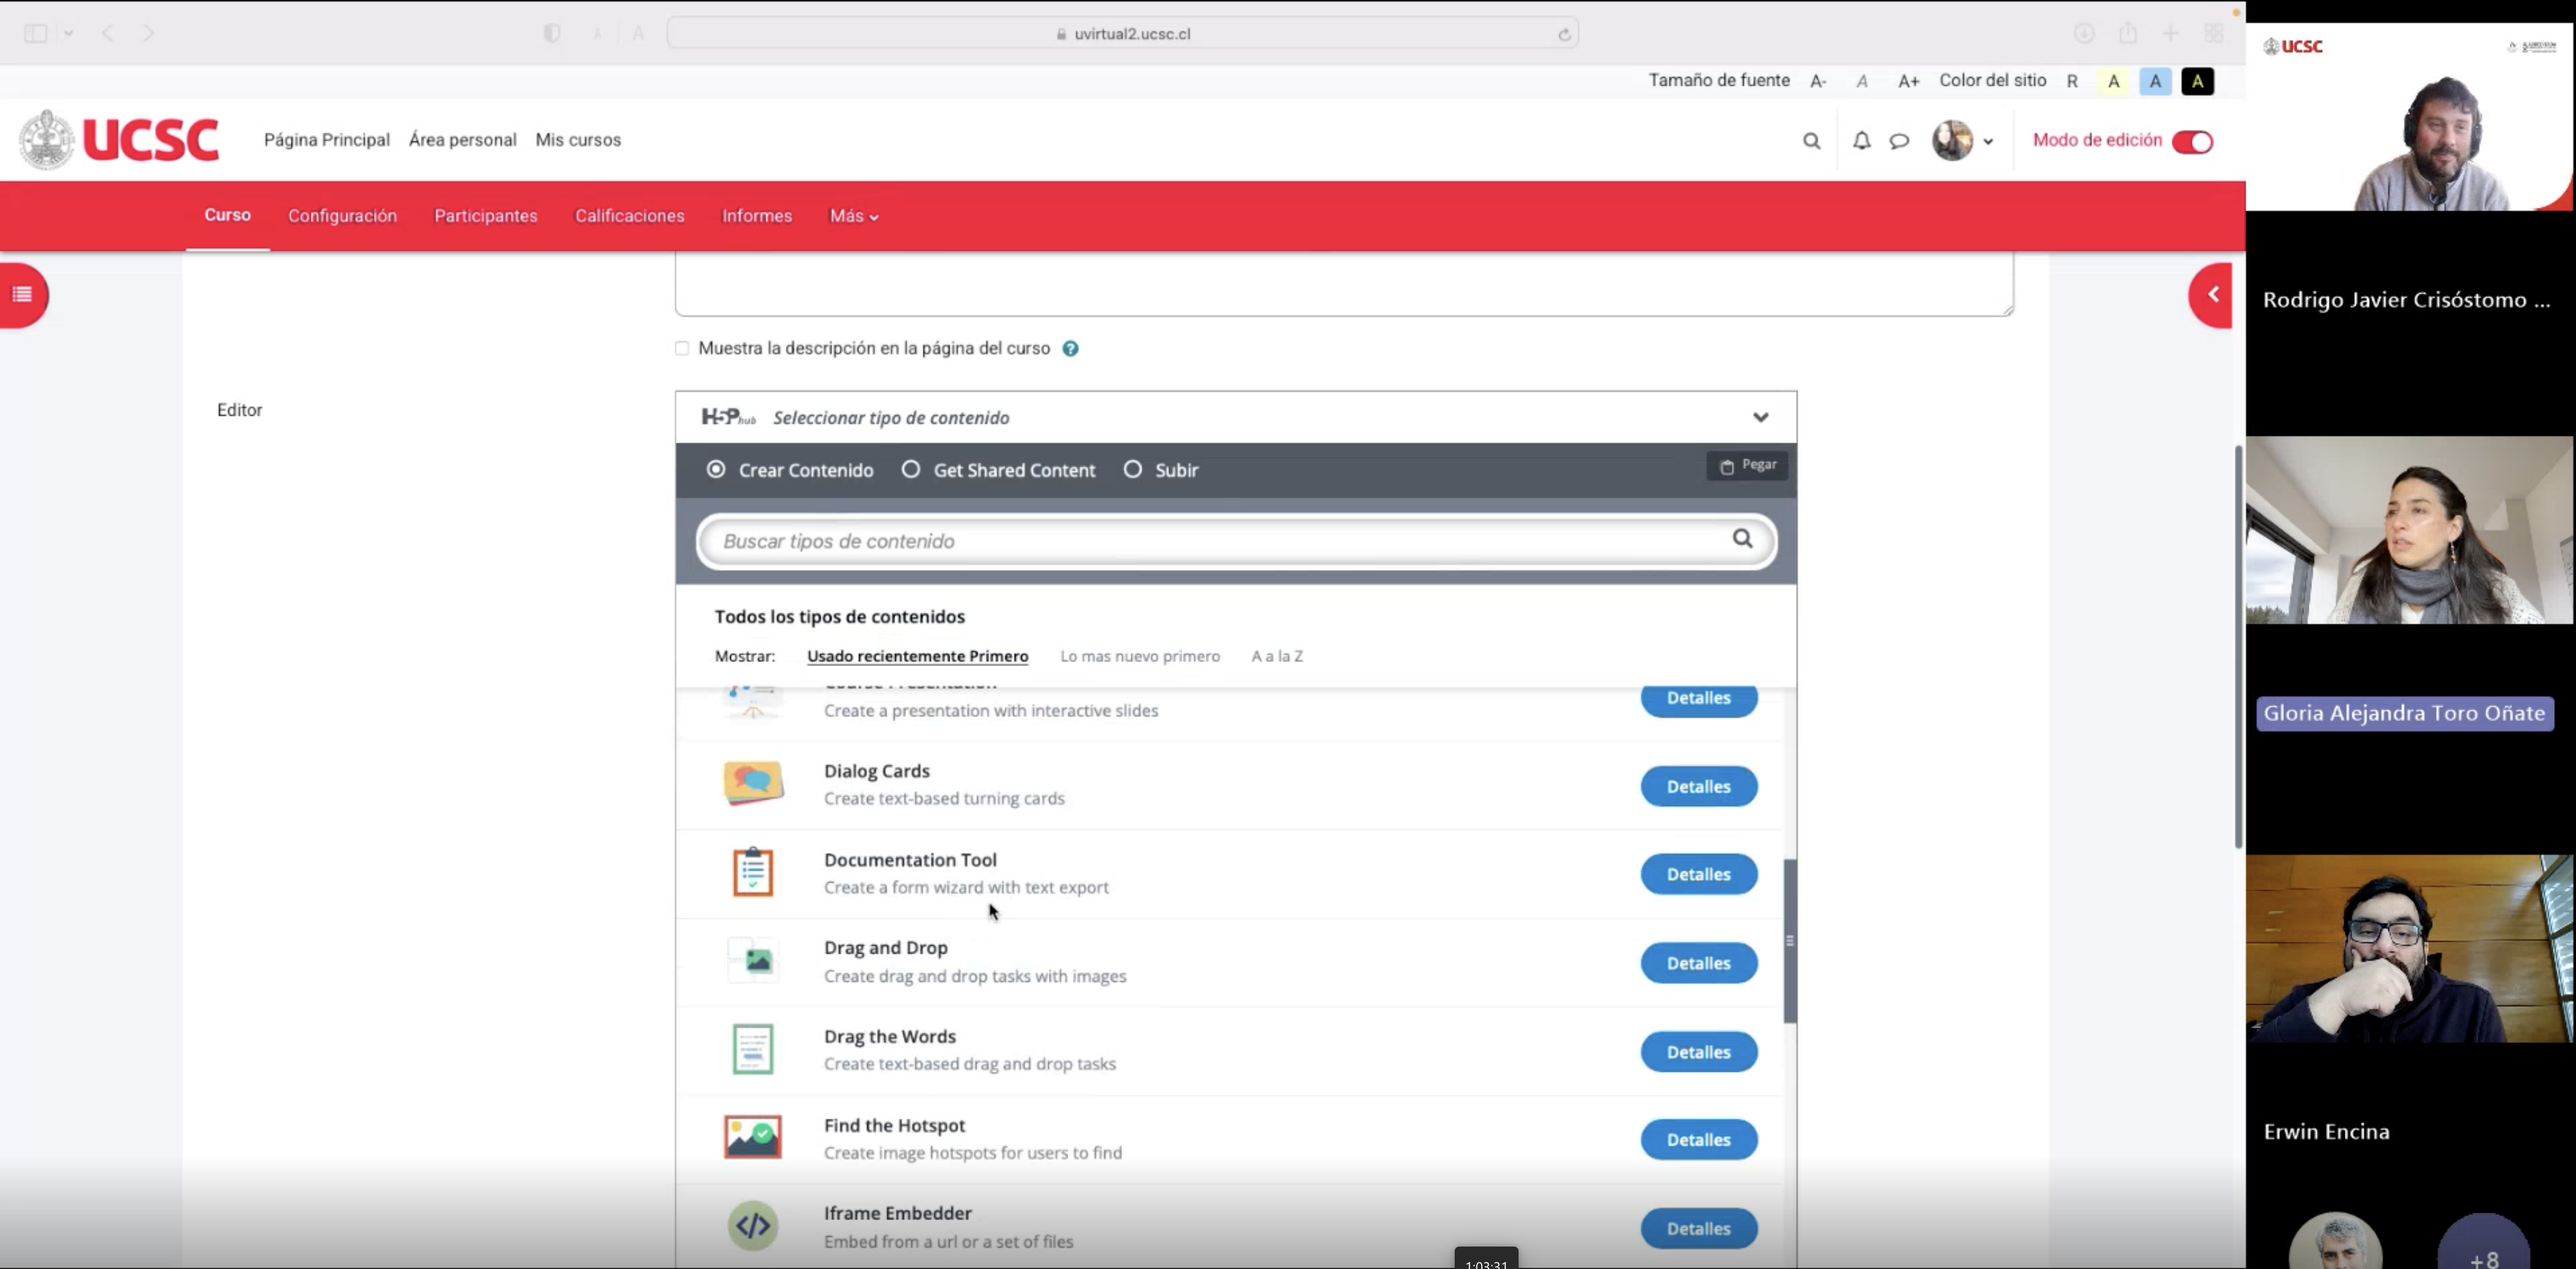This screenshot has height=1269, width=2576.
Task: Click the Pegar button
Action: 1747,465
